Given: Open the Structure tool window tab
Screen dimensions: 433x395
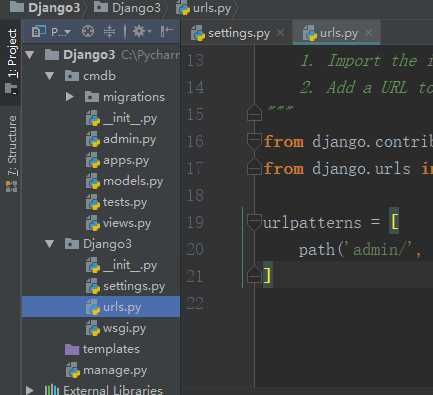Looking at the screenshot, I should pyautogui.click(x=11, y=153).
